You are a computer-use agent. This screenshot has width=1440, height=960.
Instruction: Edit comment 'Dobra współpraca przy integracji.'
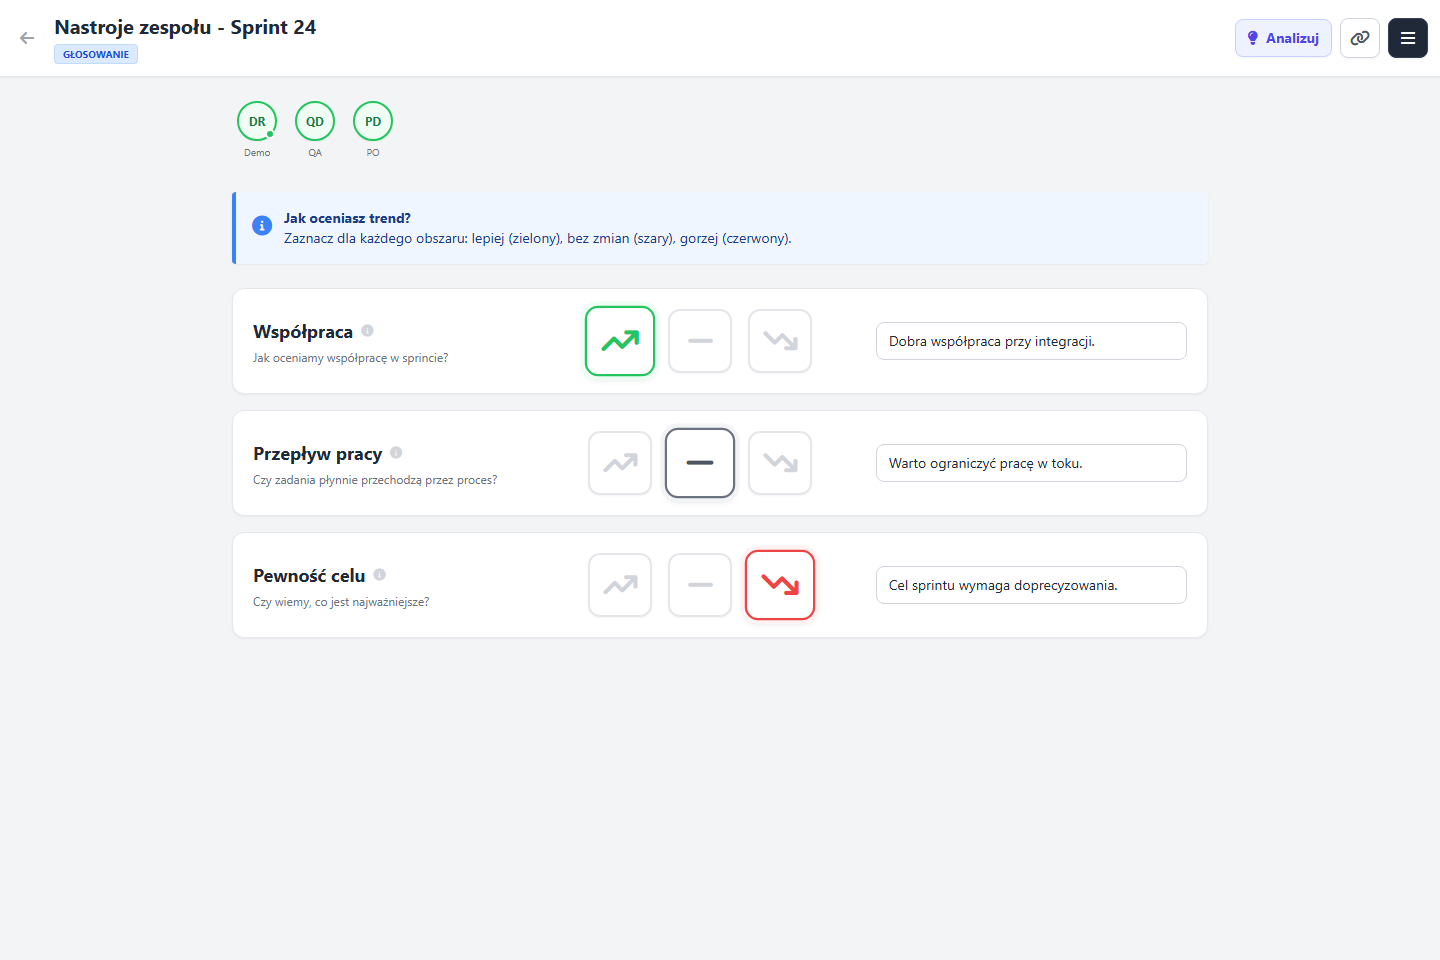(x=1031, y=341)
